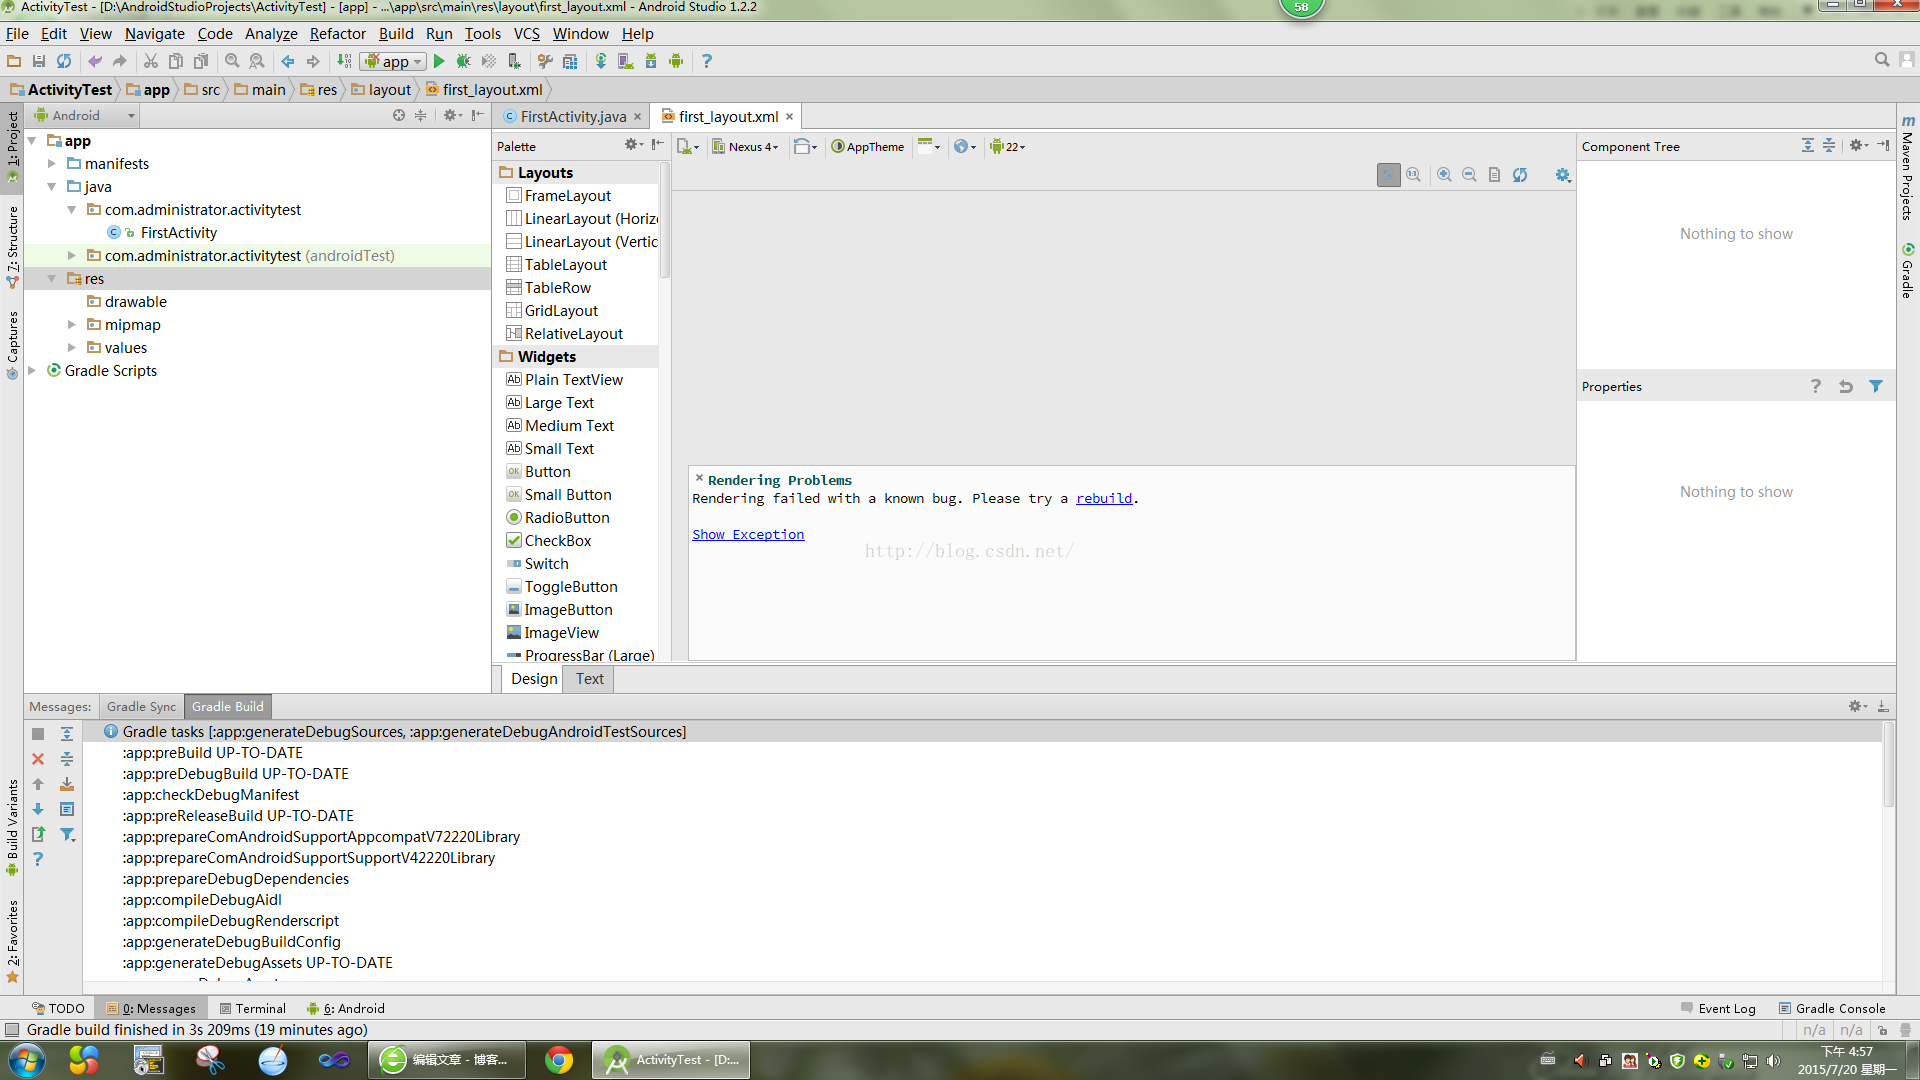The width and height of the screenshot is (1920, 1080).
Task: Toggle the Gradle side panel
Action: tap(1908, 270)
